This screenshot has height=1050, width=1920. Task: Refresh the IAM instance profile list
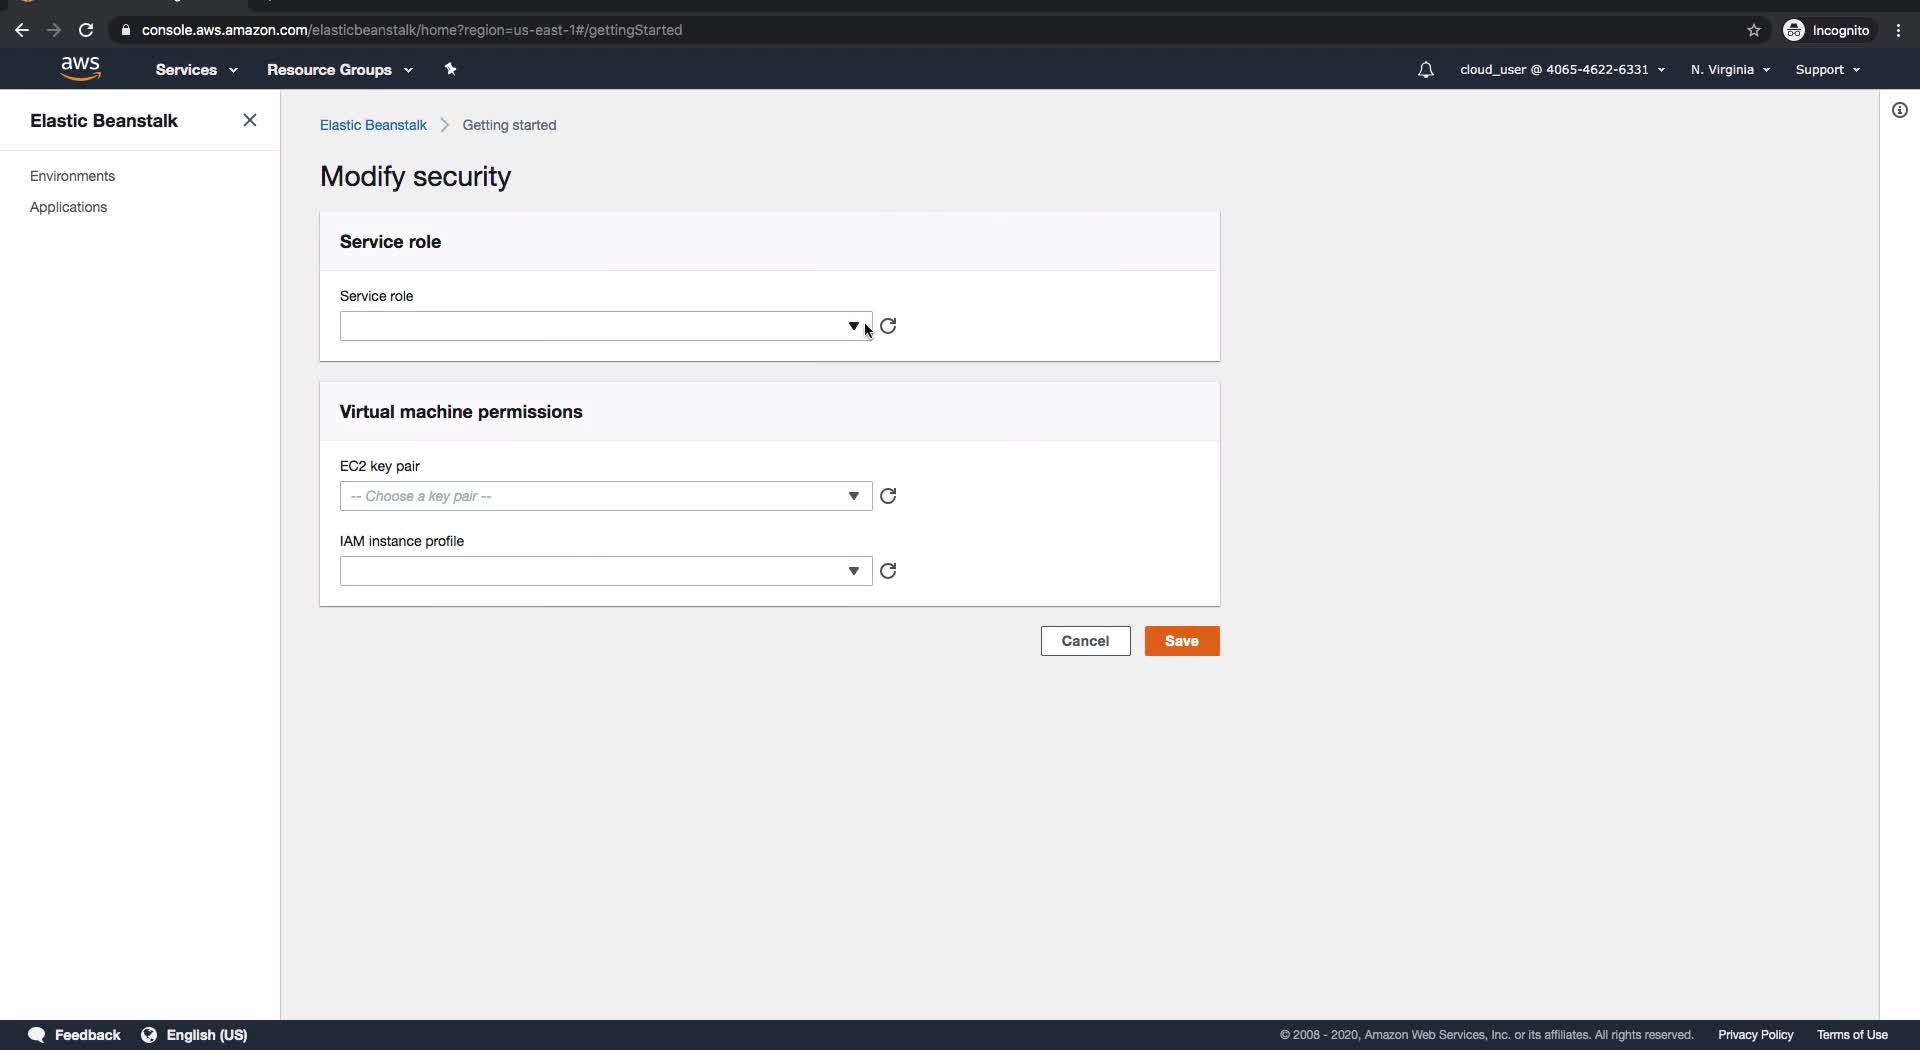tap(888, 571)
